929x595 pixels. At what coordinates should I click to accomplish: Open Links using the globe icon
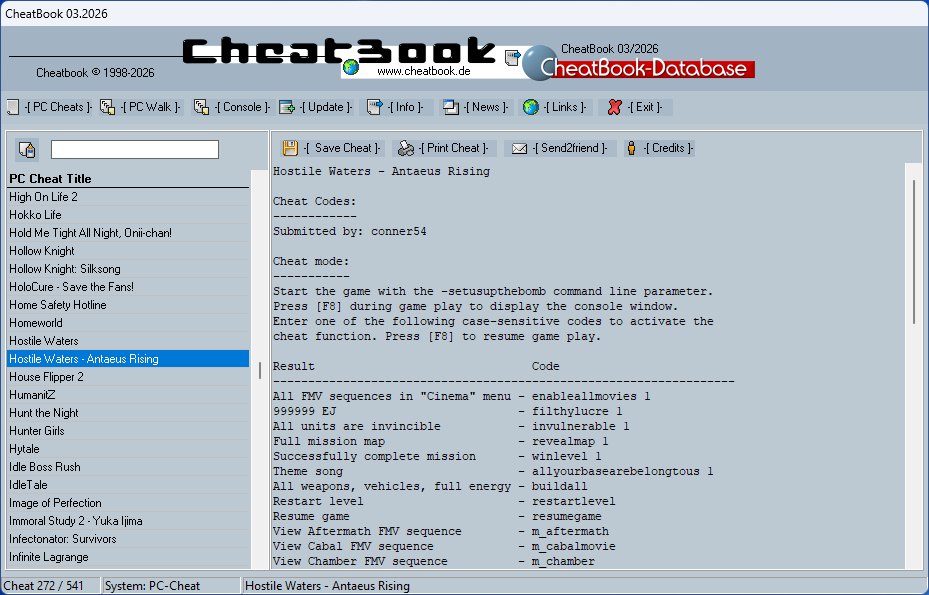coord(529,107)
